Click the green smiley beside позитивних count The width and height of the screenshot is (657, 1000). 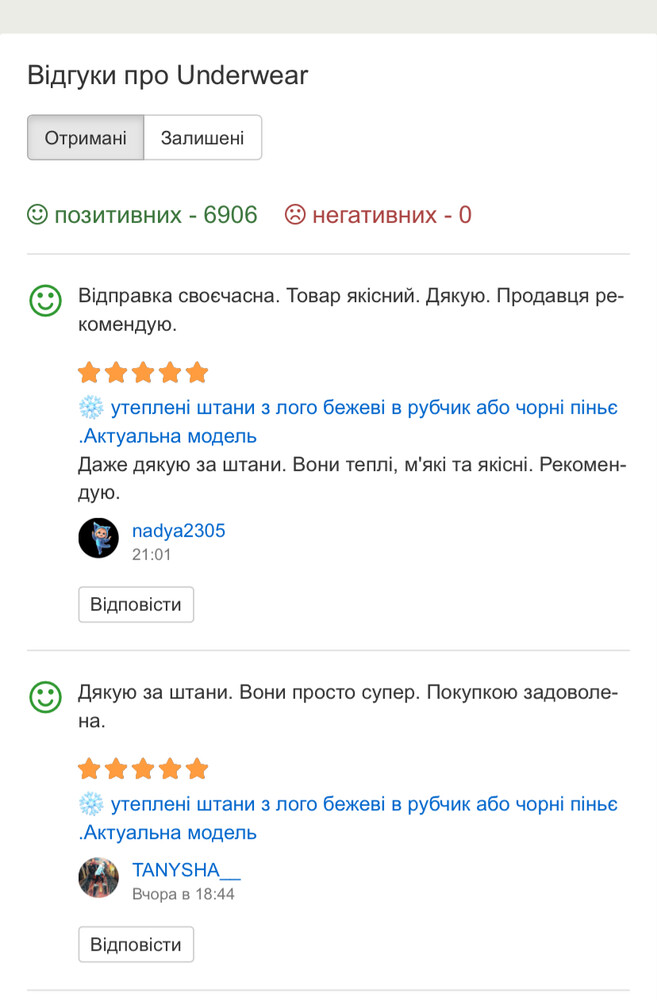tap(37, 215)
